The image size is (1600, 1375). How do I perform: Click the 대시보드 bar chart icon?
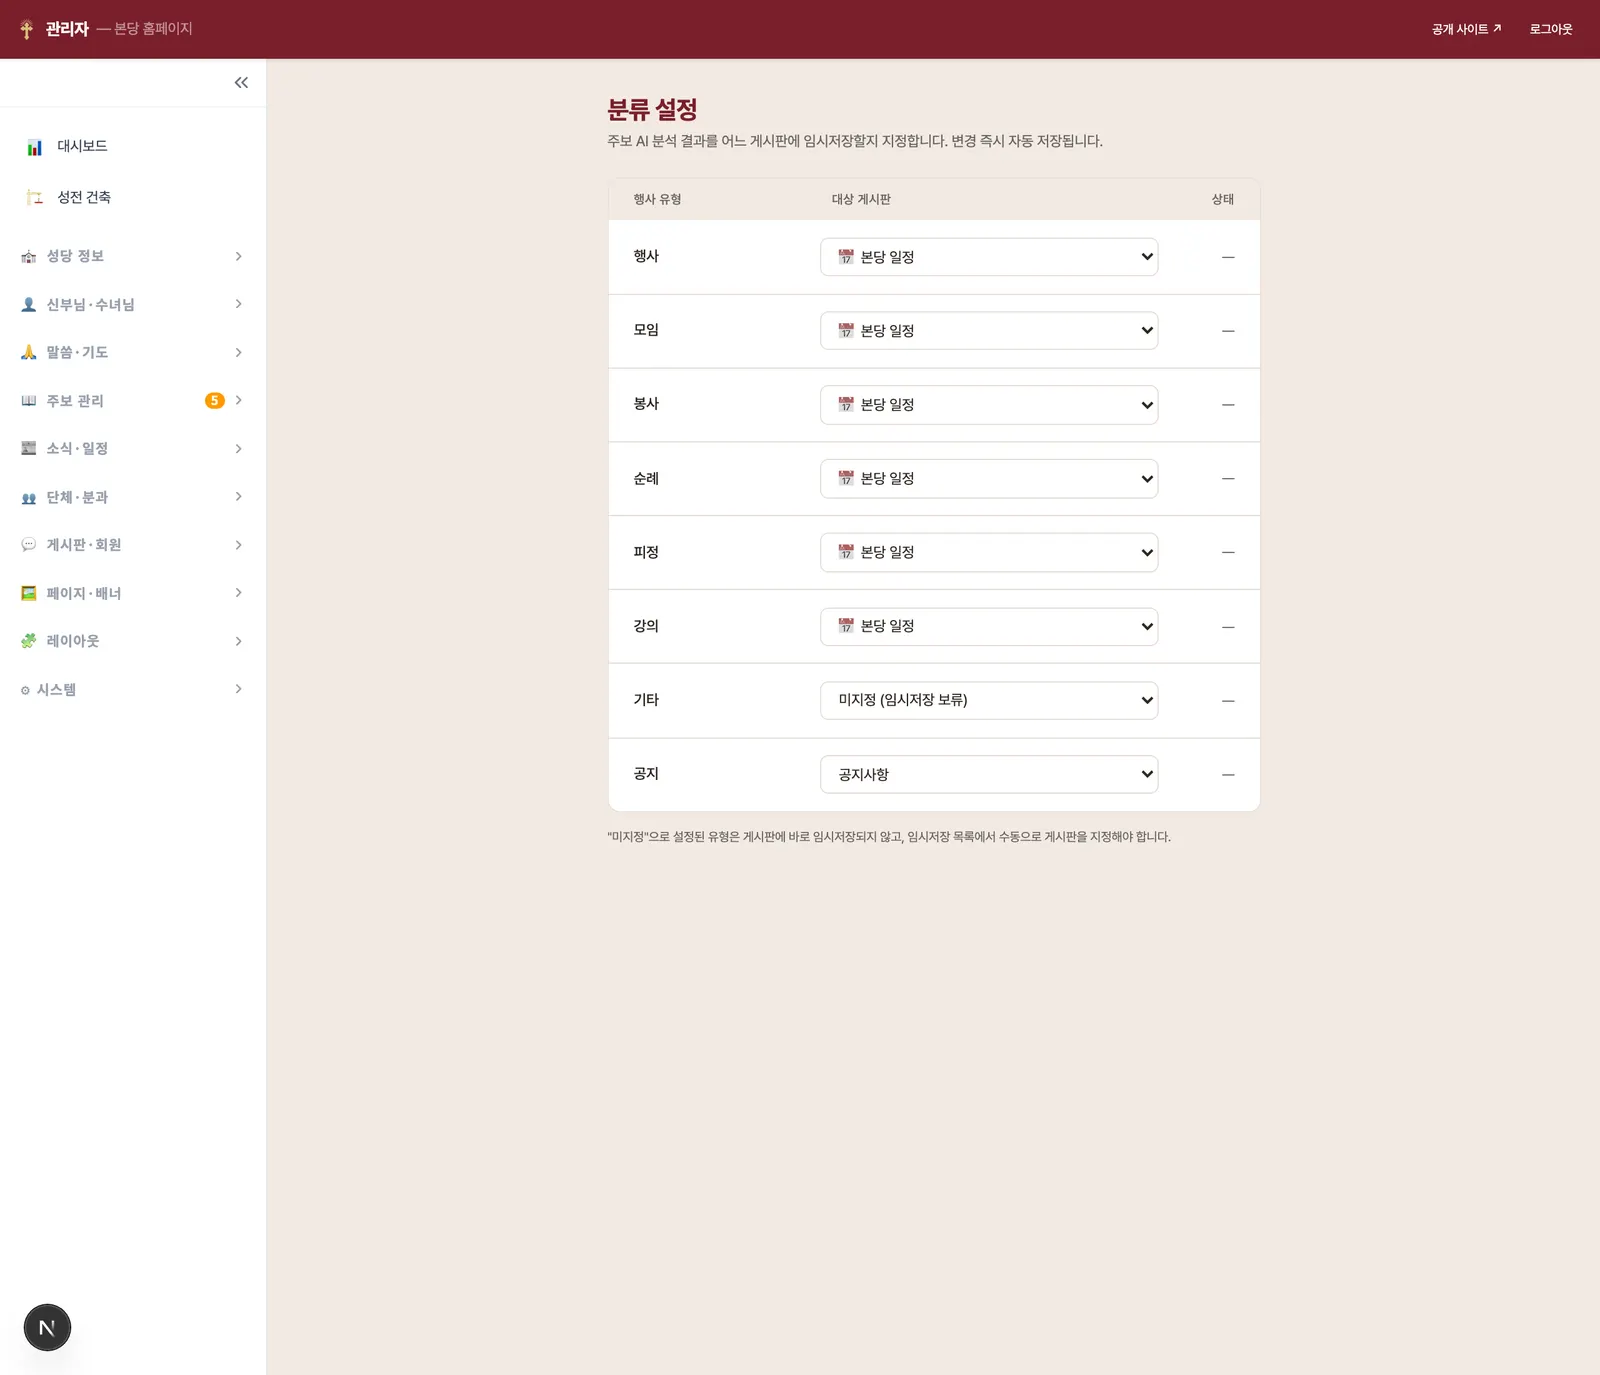click(x=35, y=147)
